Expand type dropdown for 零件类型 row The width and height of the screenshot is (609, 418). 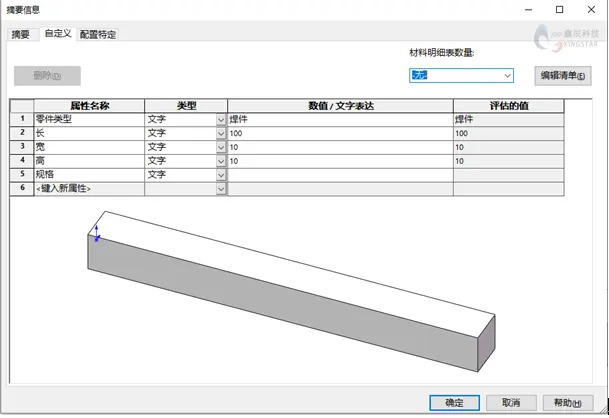[221, 120]
